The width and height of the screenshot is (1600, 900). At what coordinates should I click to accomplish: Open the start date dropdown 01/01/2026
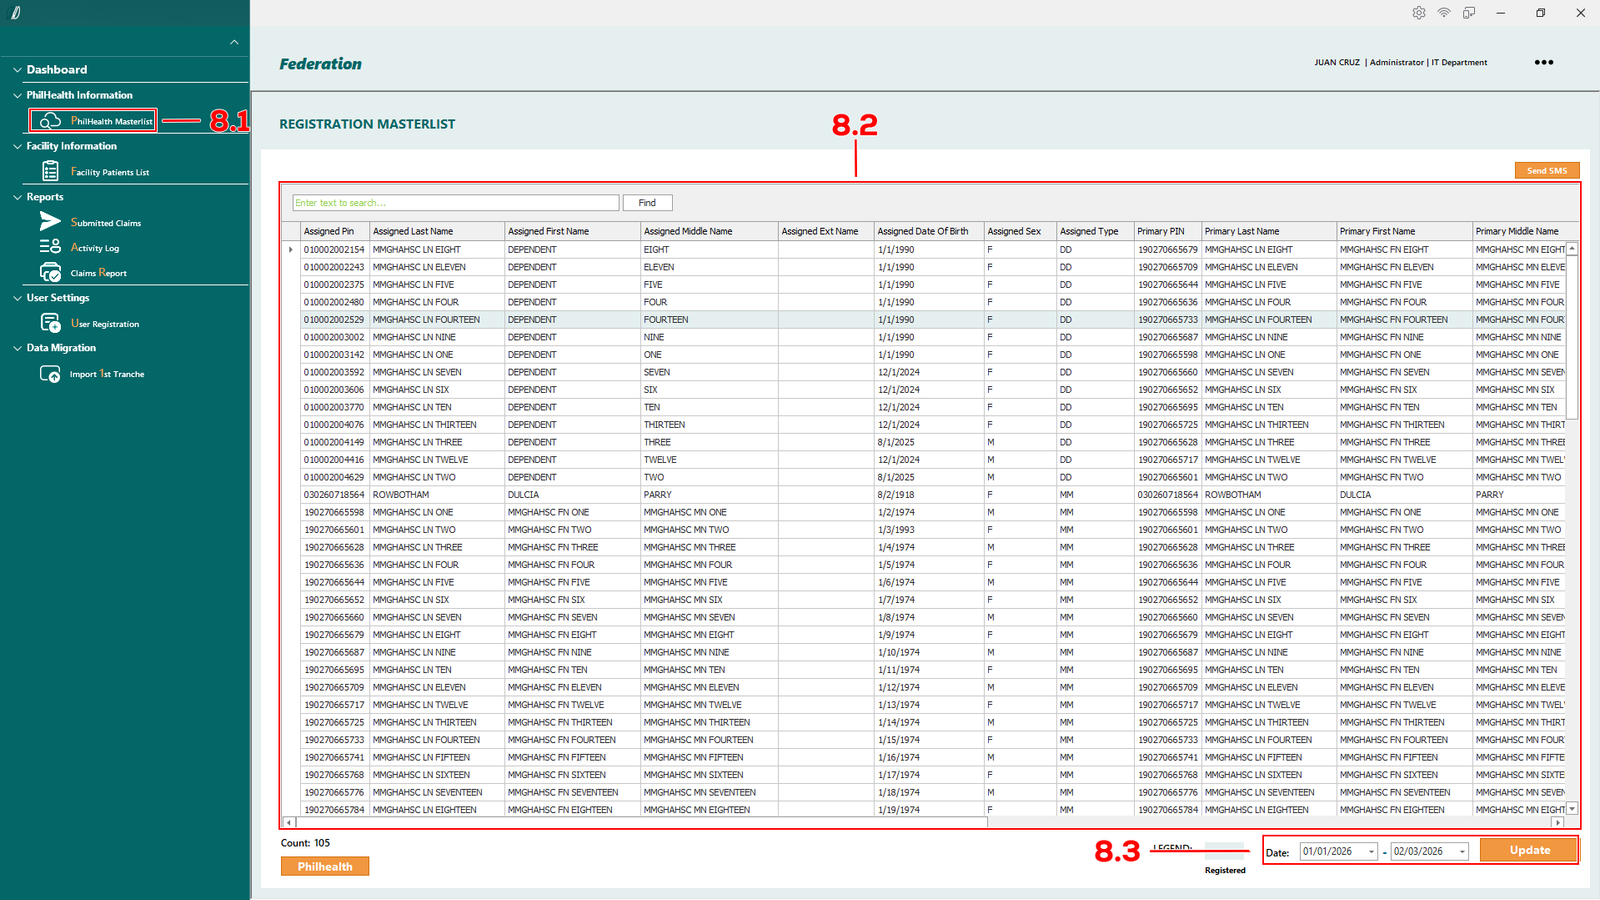pyautogui.click(x=1371, y=852)
